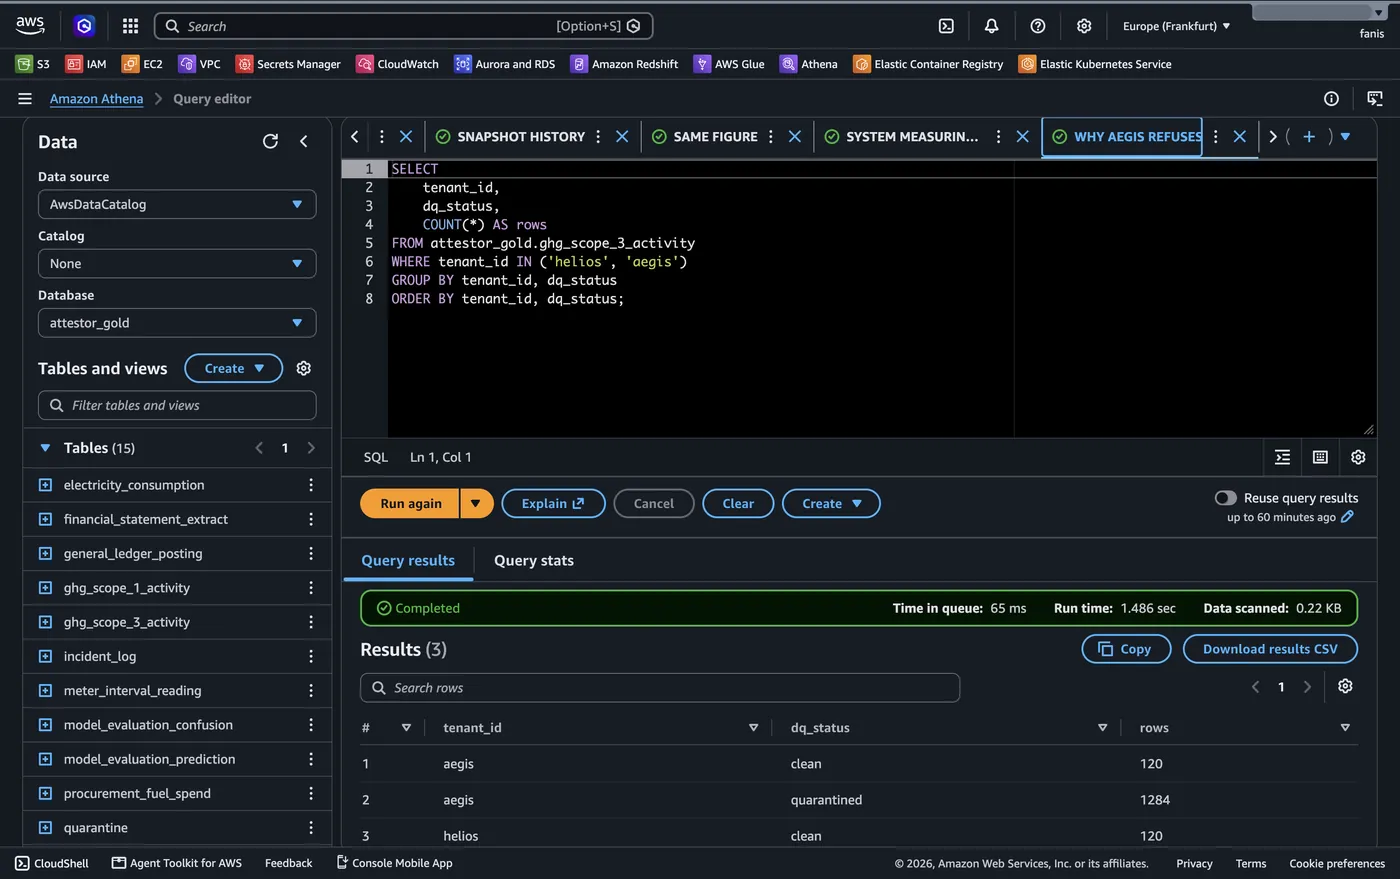
Task: Open the header settings gear
Action: click(x=1084, y=26)
